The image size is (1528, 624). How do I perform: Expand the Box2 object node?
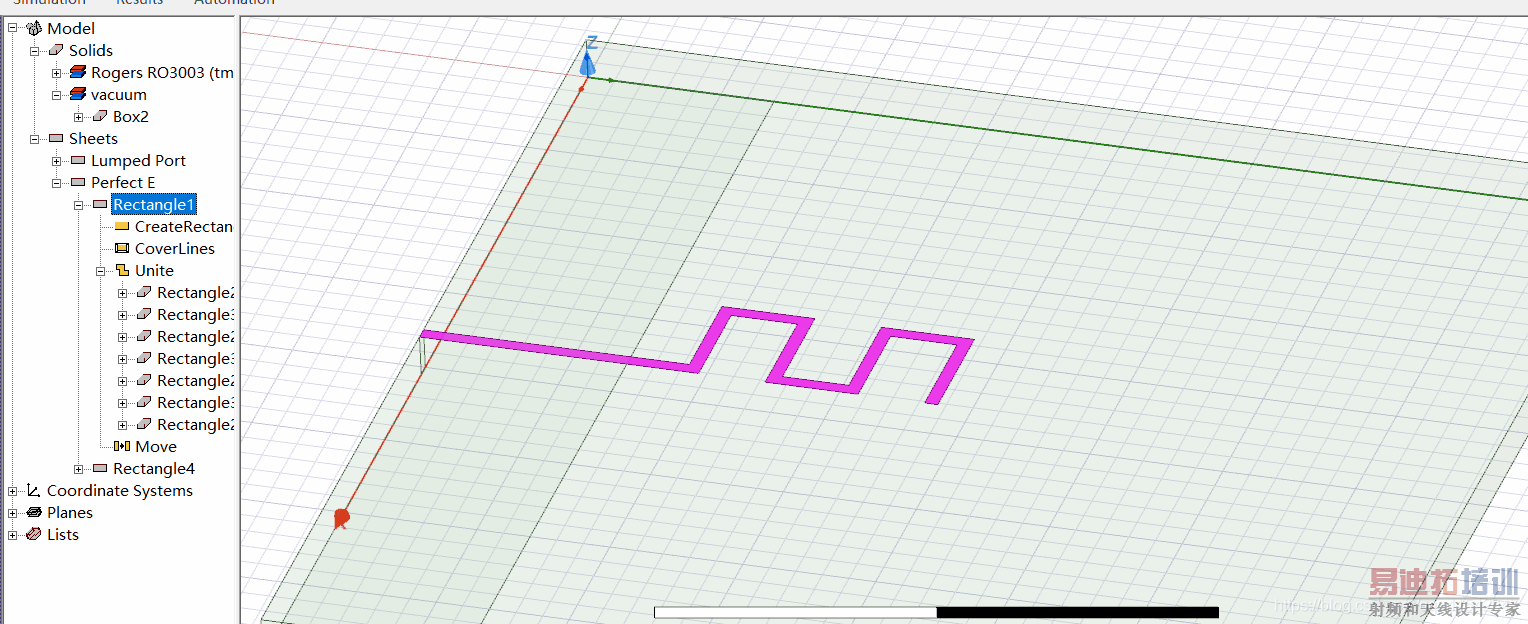(x=79, y=116)
